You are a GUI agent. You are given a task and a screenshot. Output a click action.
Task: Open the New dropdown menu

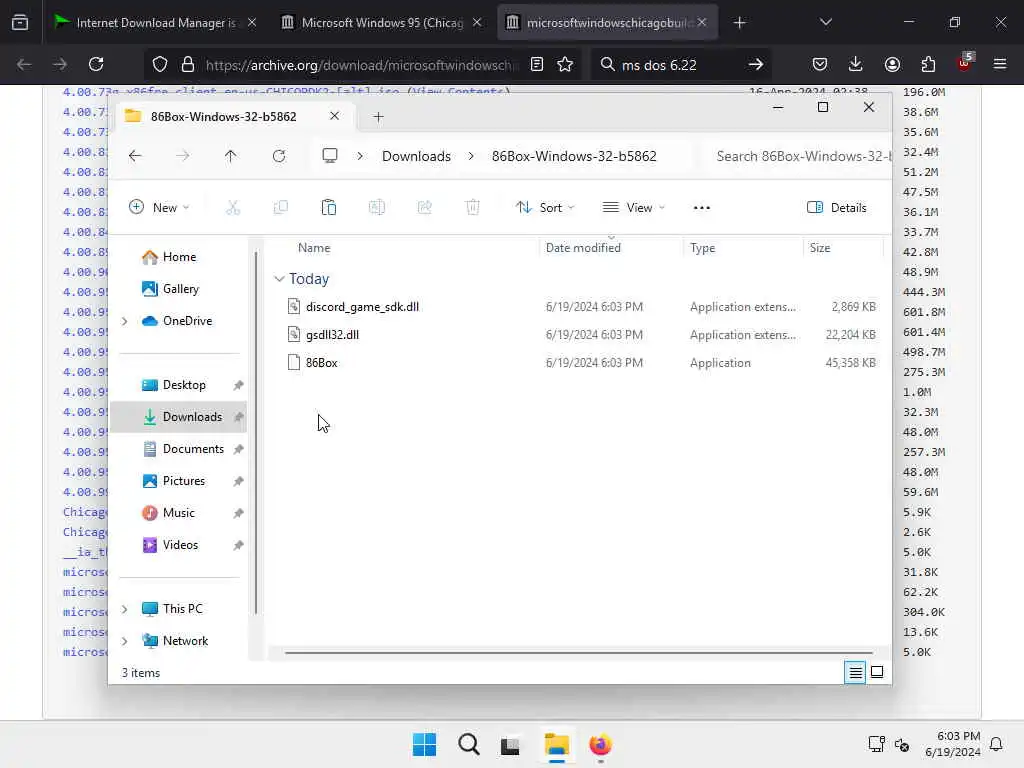pyautogui.click(x=159, y=208)
